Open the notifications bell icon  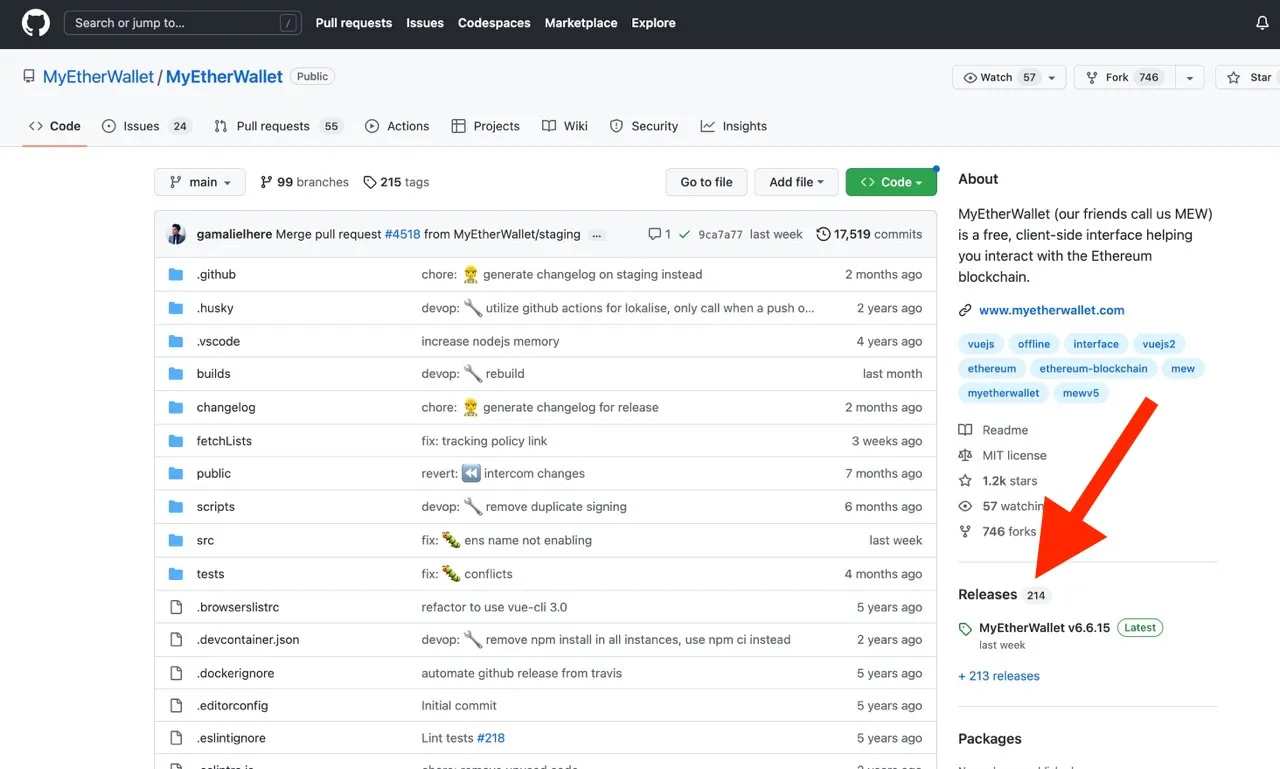click(1262, 23)
